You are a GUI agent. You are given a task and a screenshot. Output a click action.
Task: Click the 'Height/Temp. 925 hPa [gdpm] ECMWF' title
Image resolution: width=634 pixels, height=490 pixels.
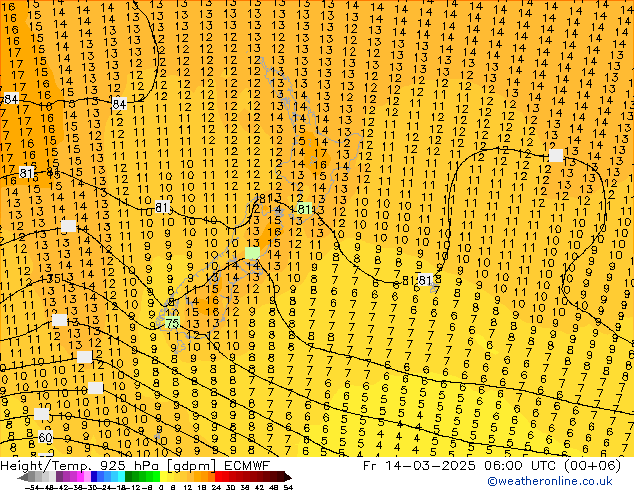coord(135,466)
